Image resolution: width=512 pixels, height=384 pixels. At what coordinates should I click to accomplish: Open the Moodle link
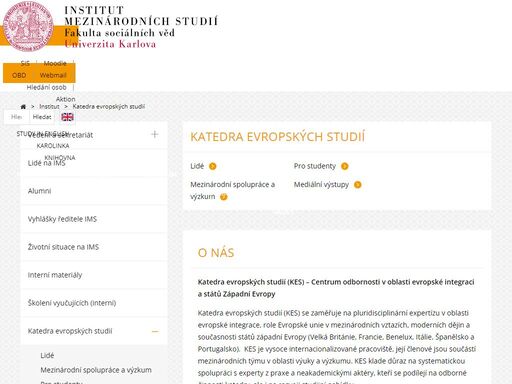click(55, 63)
